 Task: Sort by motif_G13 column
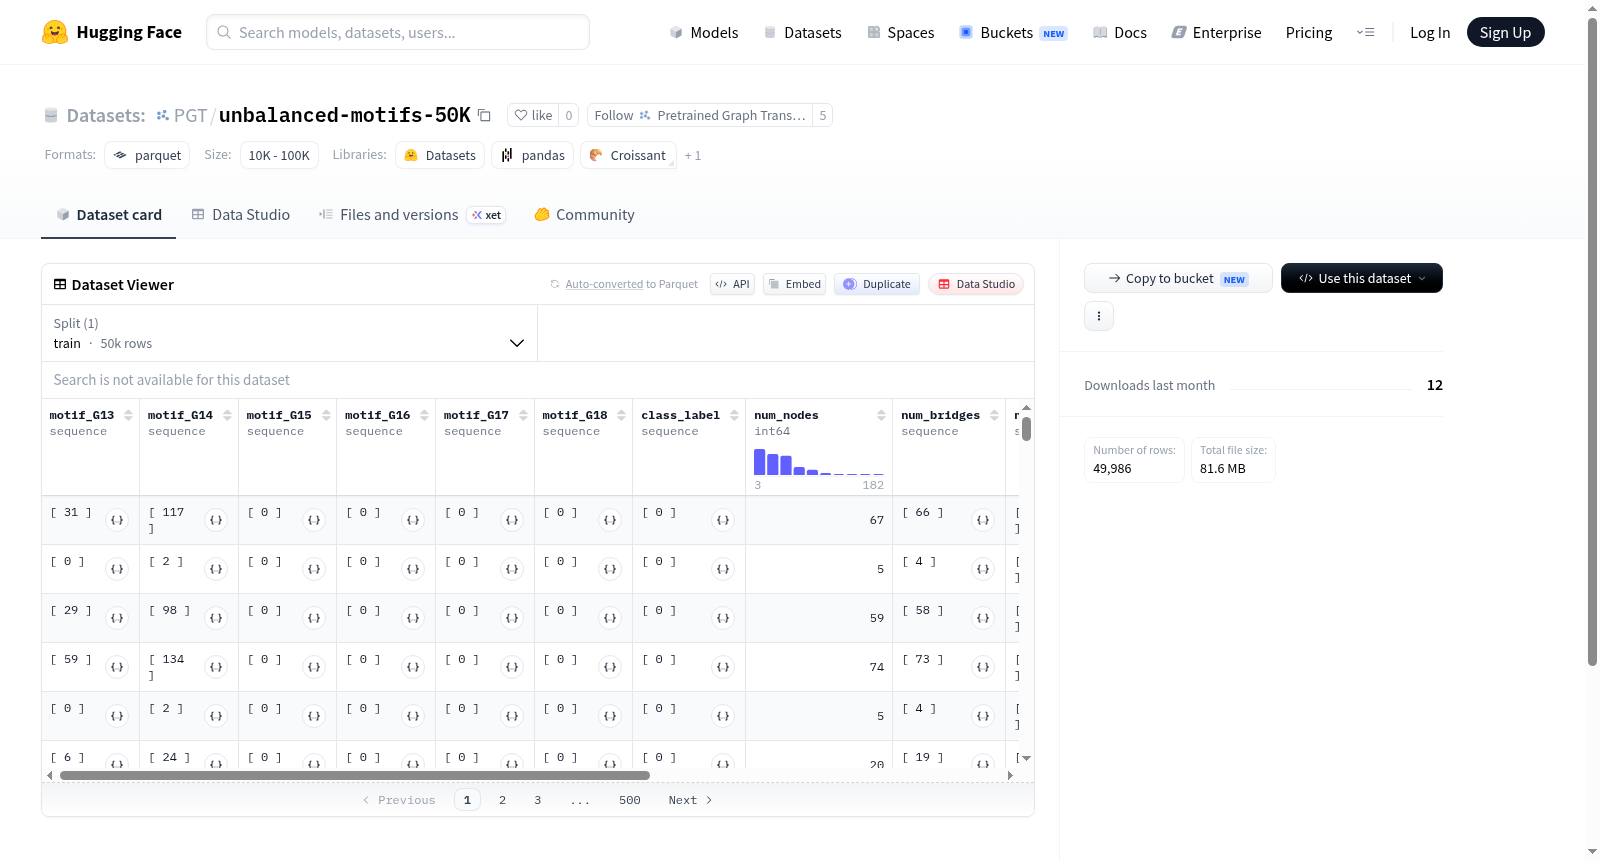[x=128, y=415]
